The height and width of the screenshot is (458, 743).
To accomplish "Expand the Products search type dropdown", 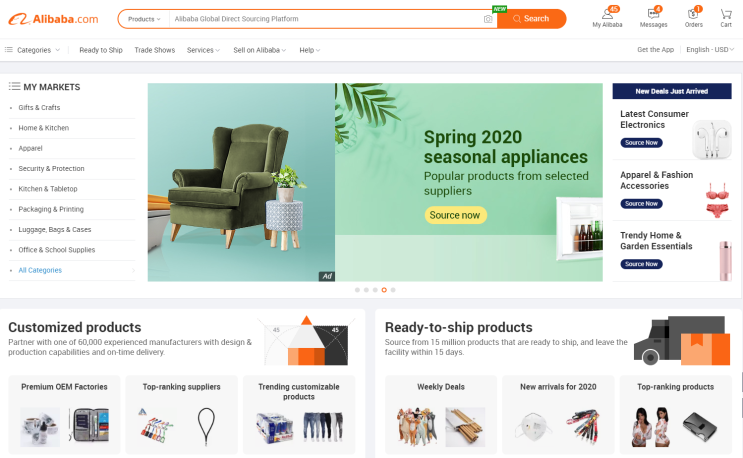I will [144, 19].
